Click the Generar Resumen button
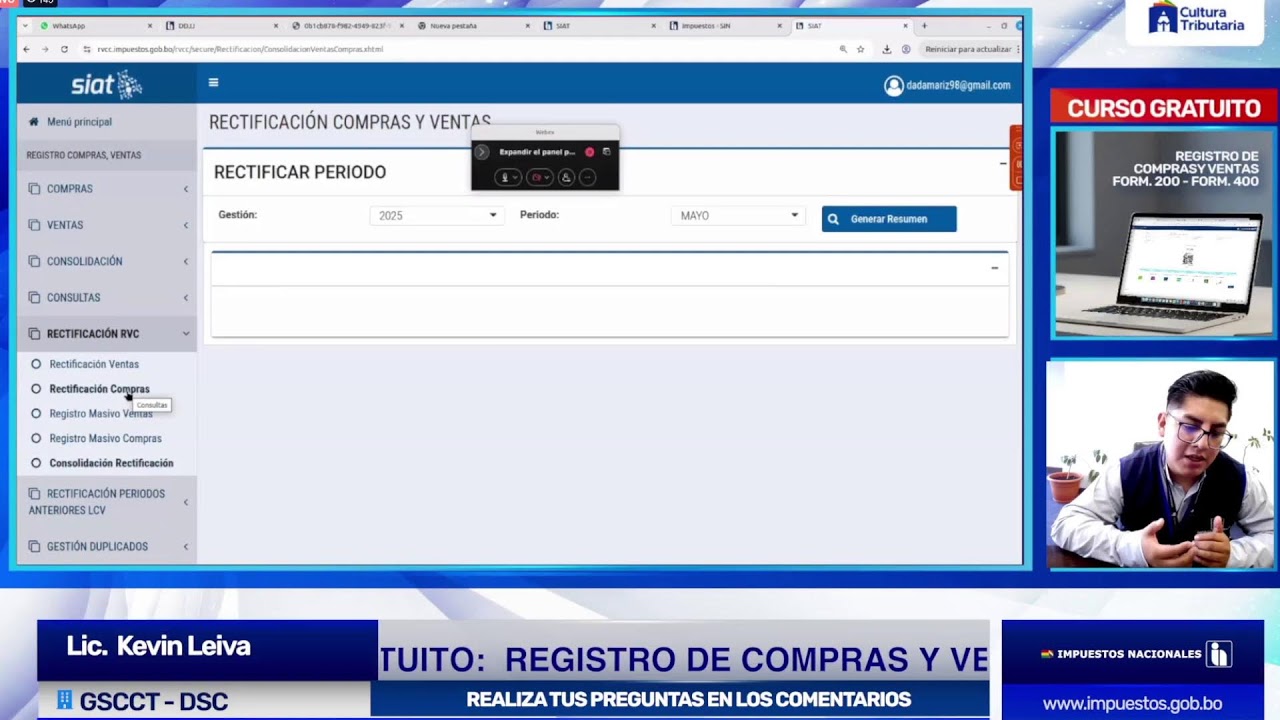Image resolution: width=1280 pixels, height=720 pixels. [x=889, y=219]
